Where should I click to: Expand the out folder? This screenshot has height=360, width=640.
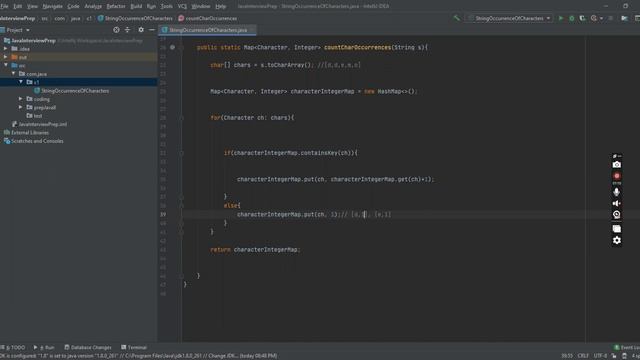(6, 57)
